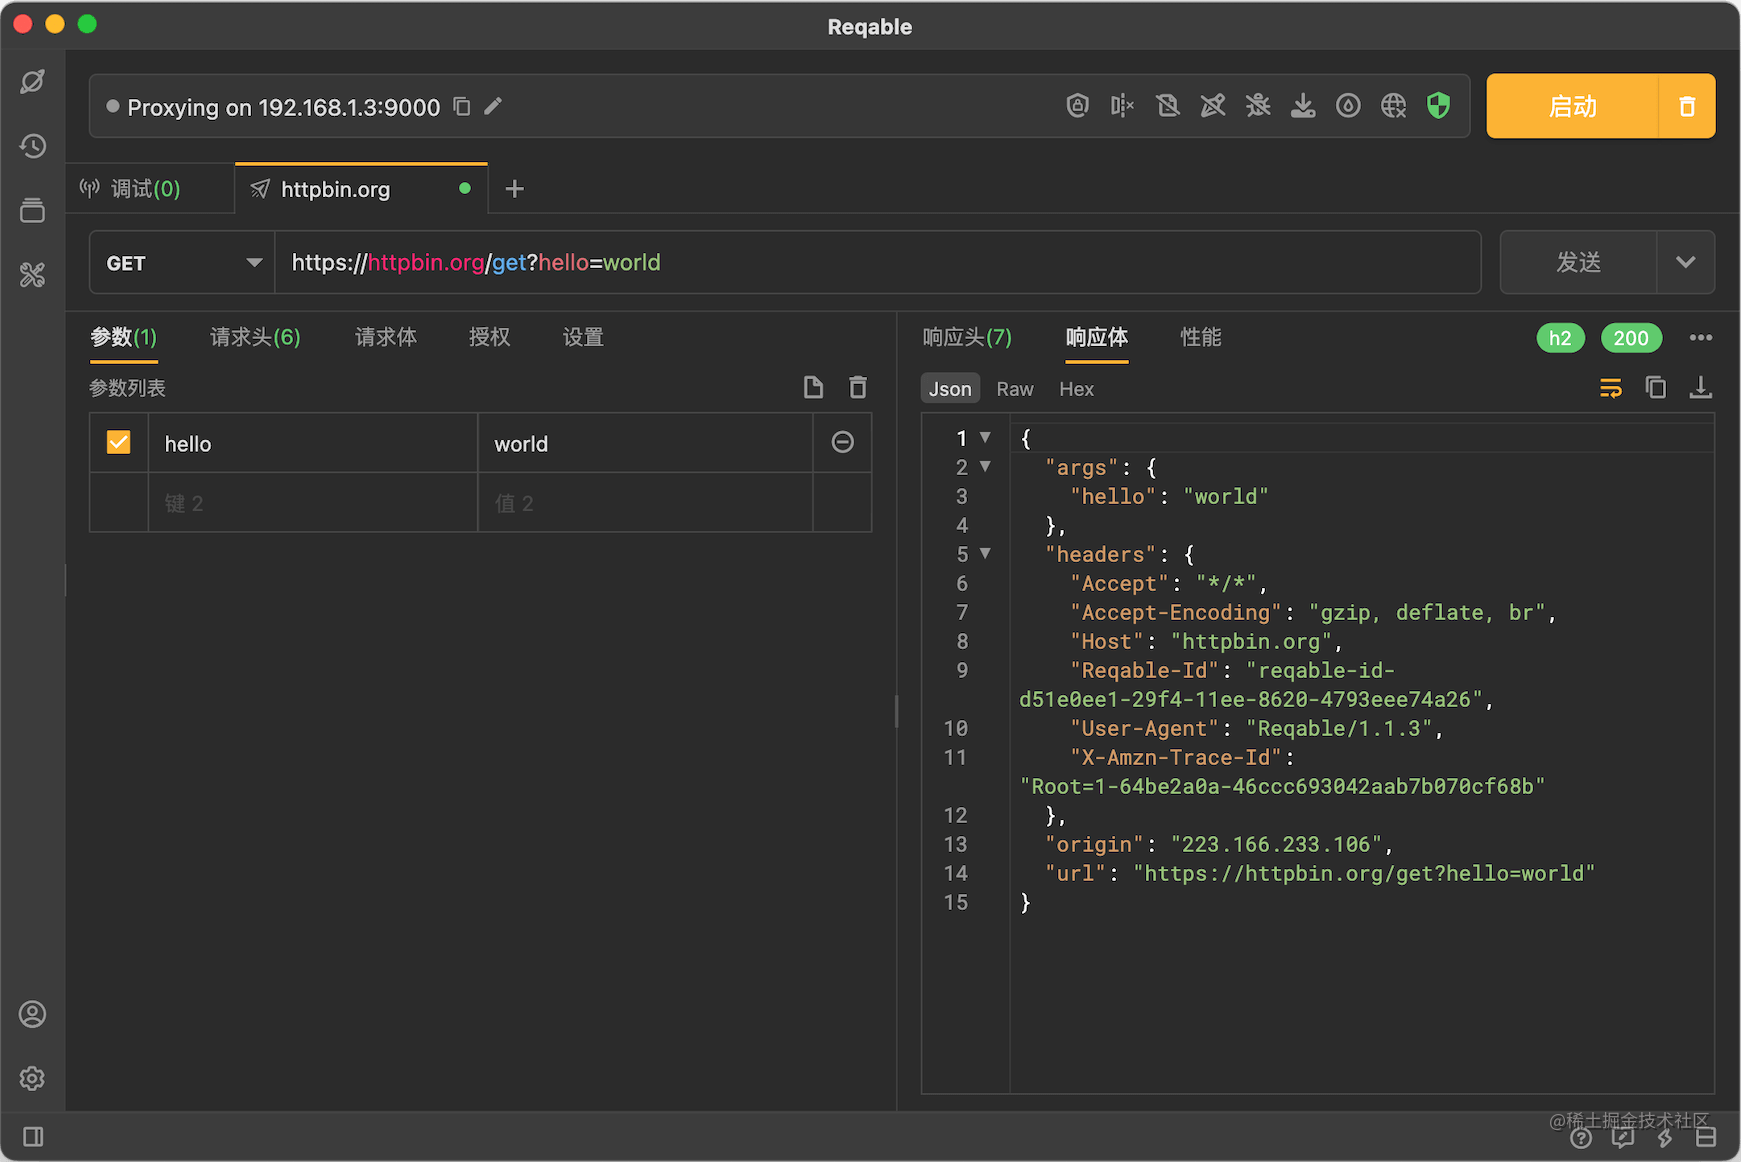Image resolution: width=1741 pixels, height=1162 pixels.
Task: Toggle the word wrap icon above the response body
Action: [1610, 388]
